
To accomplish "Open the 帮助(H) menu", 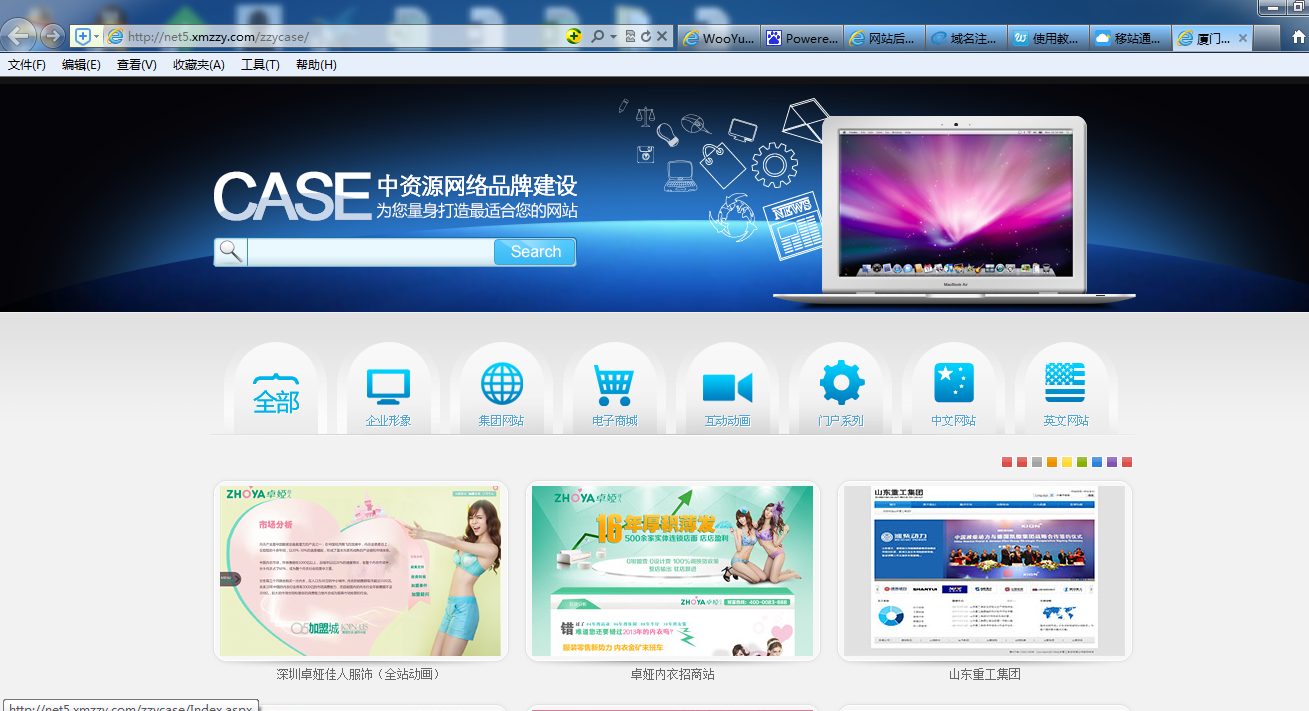I will (x=316, y=65).
